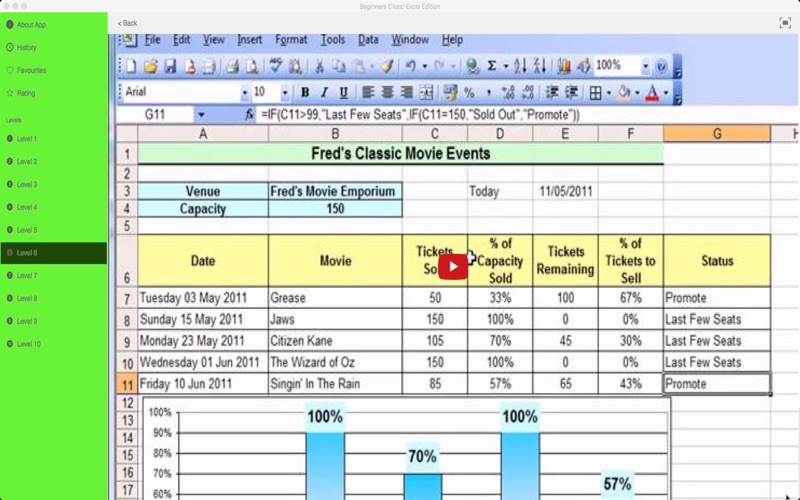Expand the Font Color dropdown arrow

pyautogui.click(x=665, y=93)
